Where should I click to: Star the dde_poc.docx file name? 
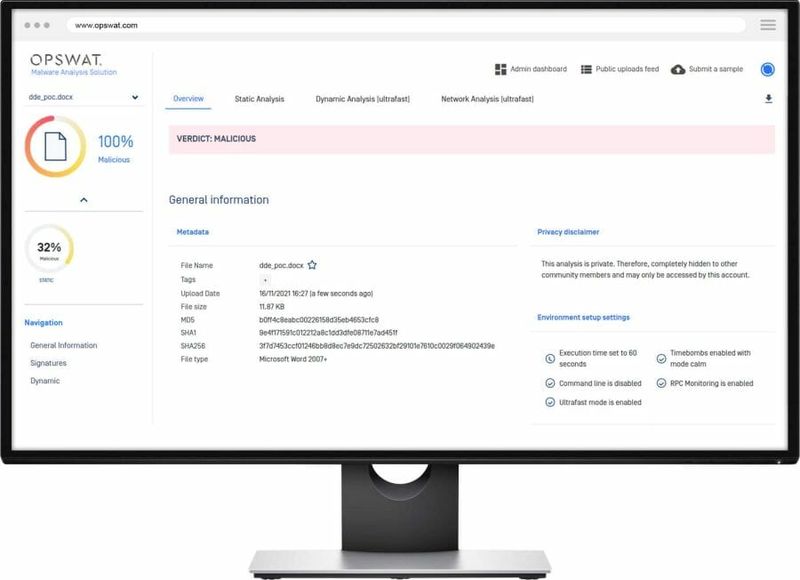point(312,265)
